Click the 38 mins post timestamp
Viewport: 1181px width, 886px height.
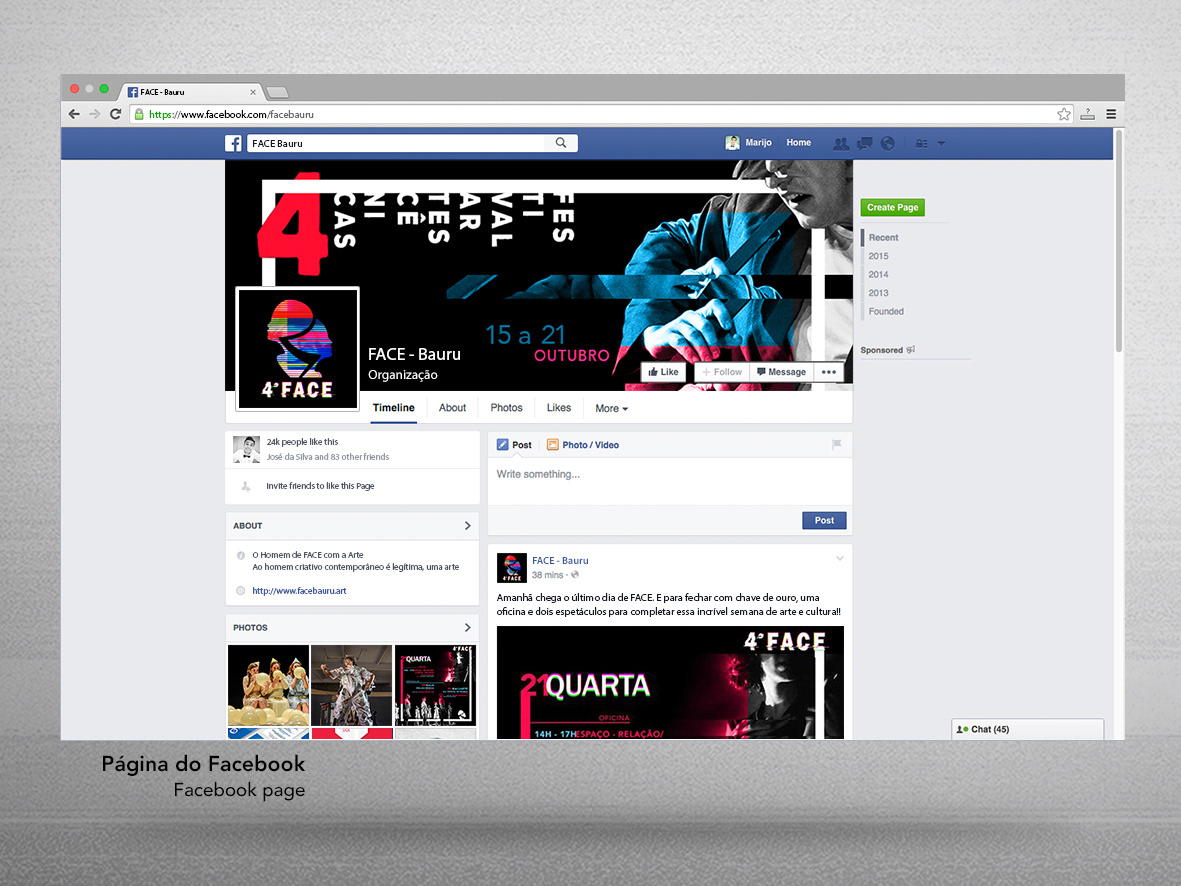pyautogui.click(x=548, y=575)
